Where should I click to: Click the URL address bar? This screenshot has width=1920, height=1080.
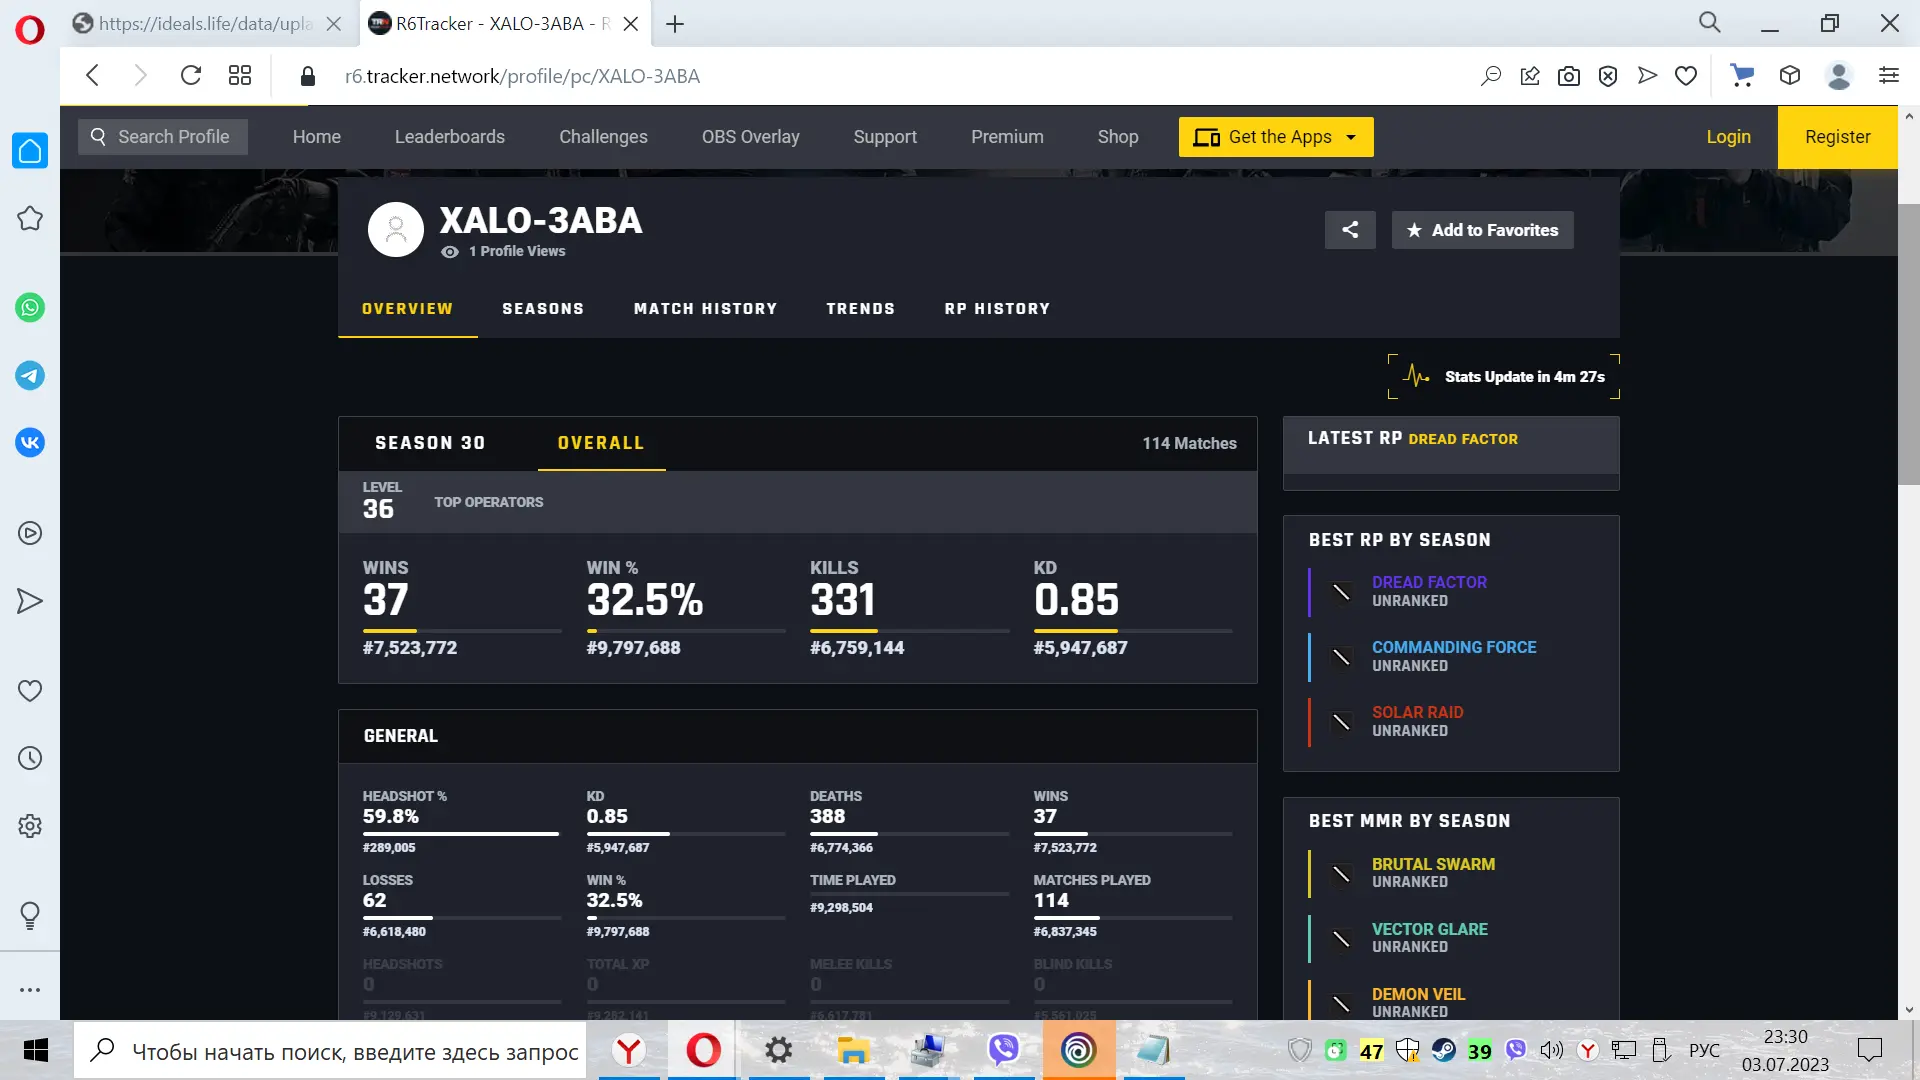pos(880,76)
